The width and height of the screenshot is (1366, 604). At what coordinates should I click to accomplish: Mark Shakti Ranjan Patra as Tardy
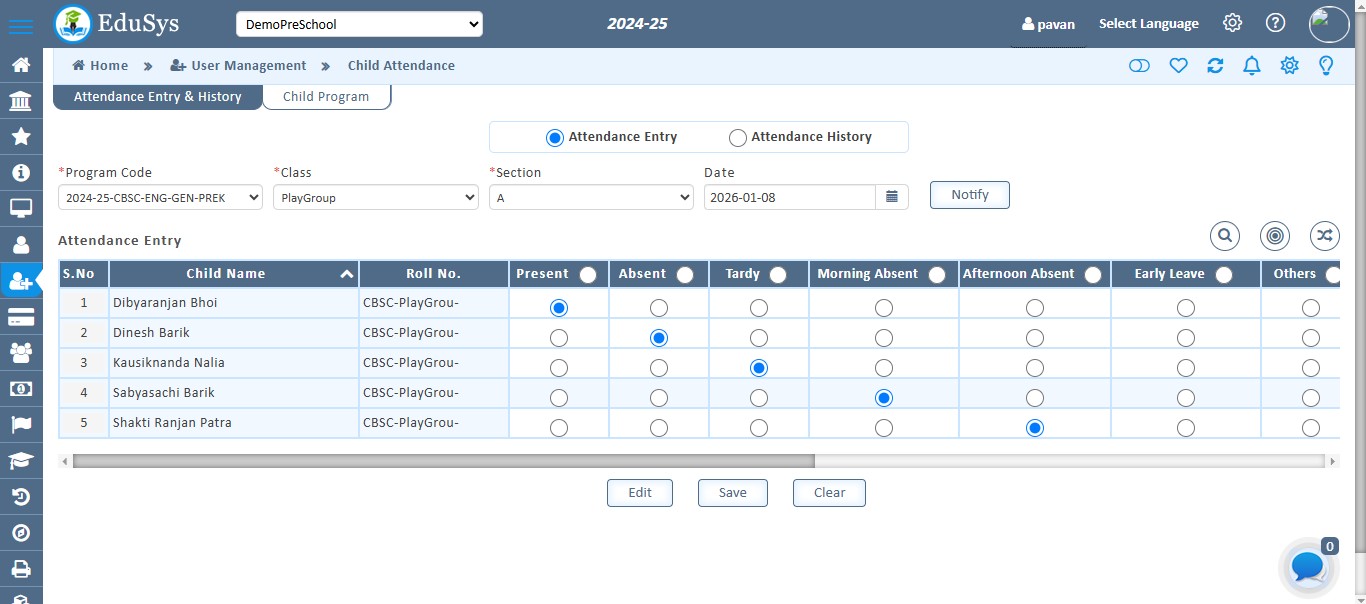(x=758, y=427)
